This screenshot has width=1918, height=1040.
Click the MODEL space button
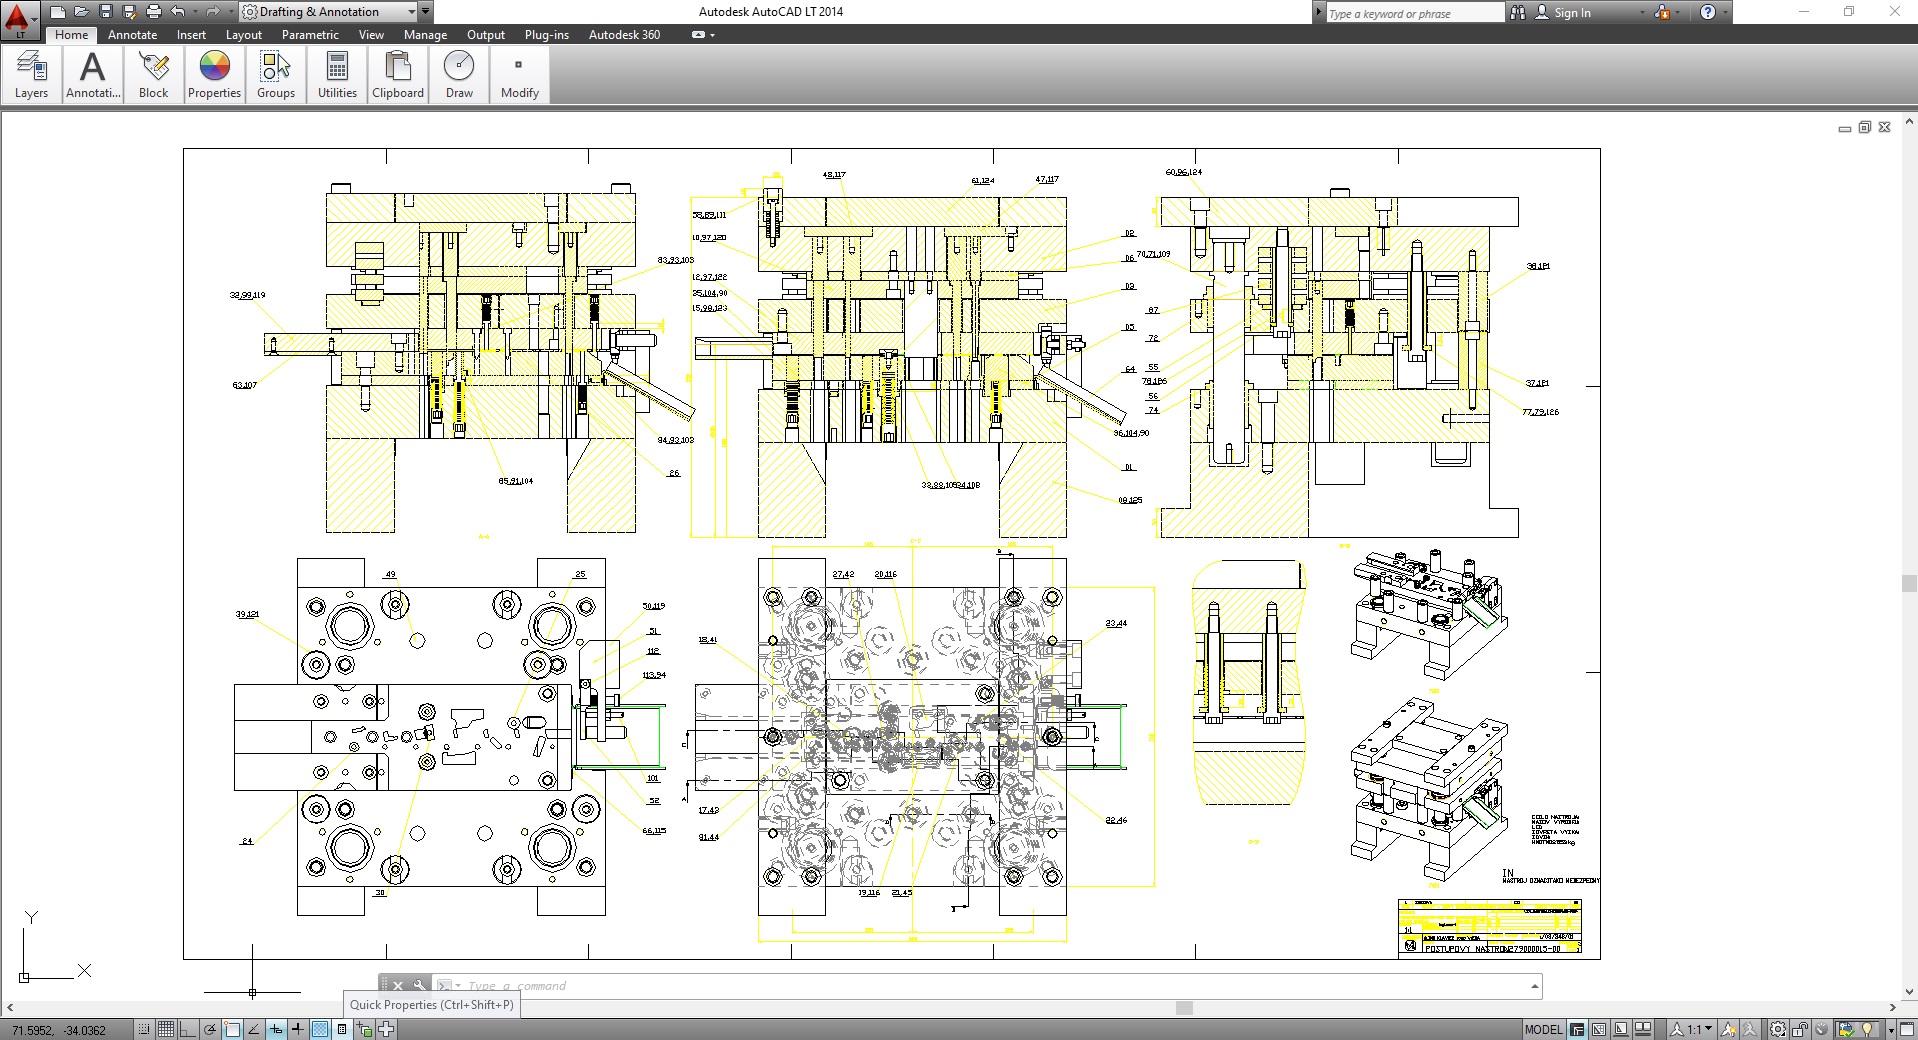(x=1543, y=1029)
